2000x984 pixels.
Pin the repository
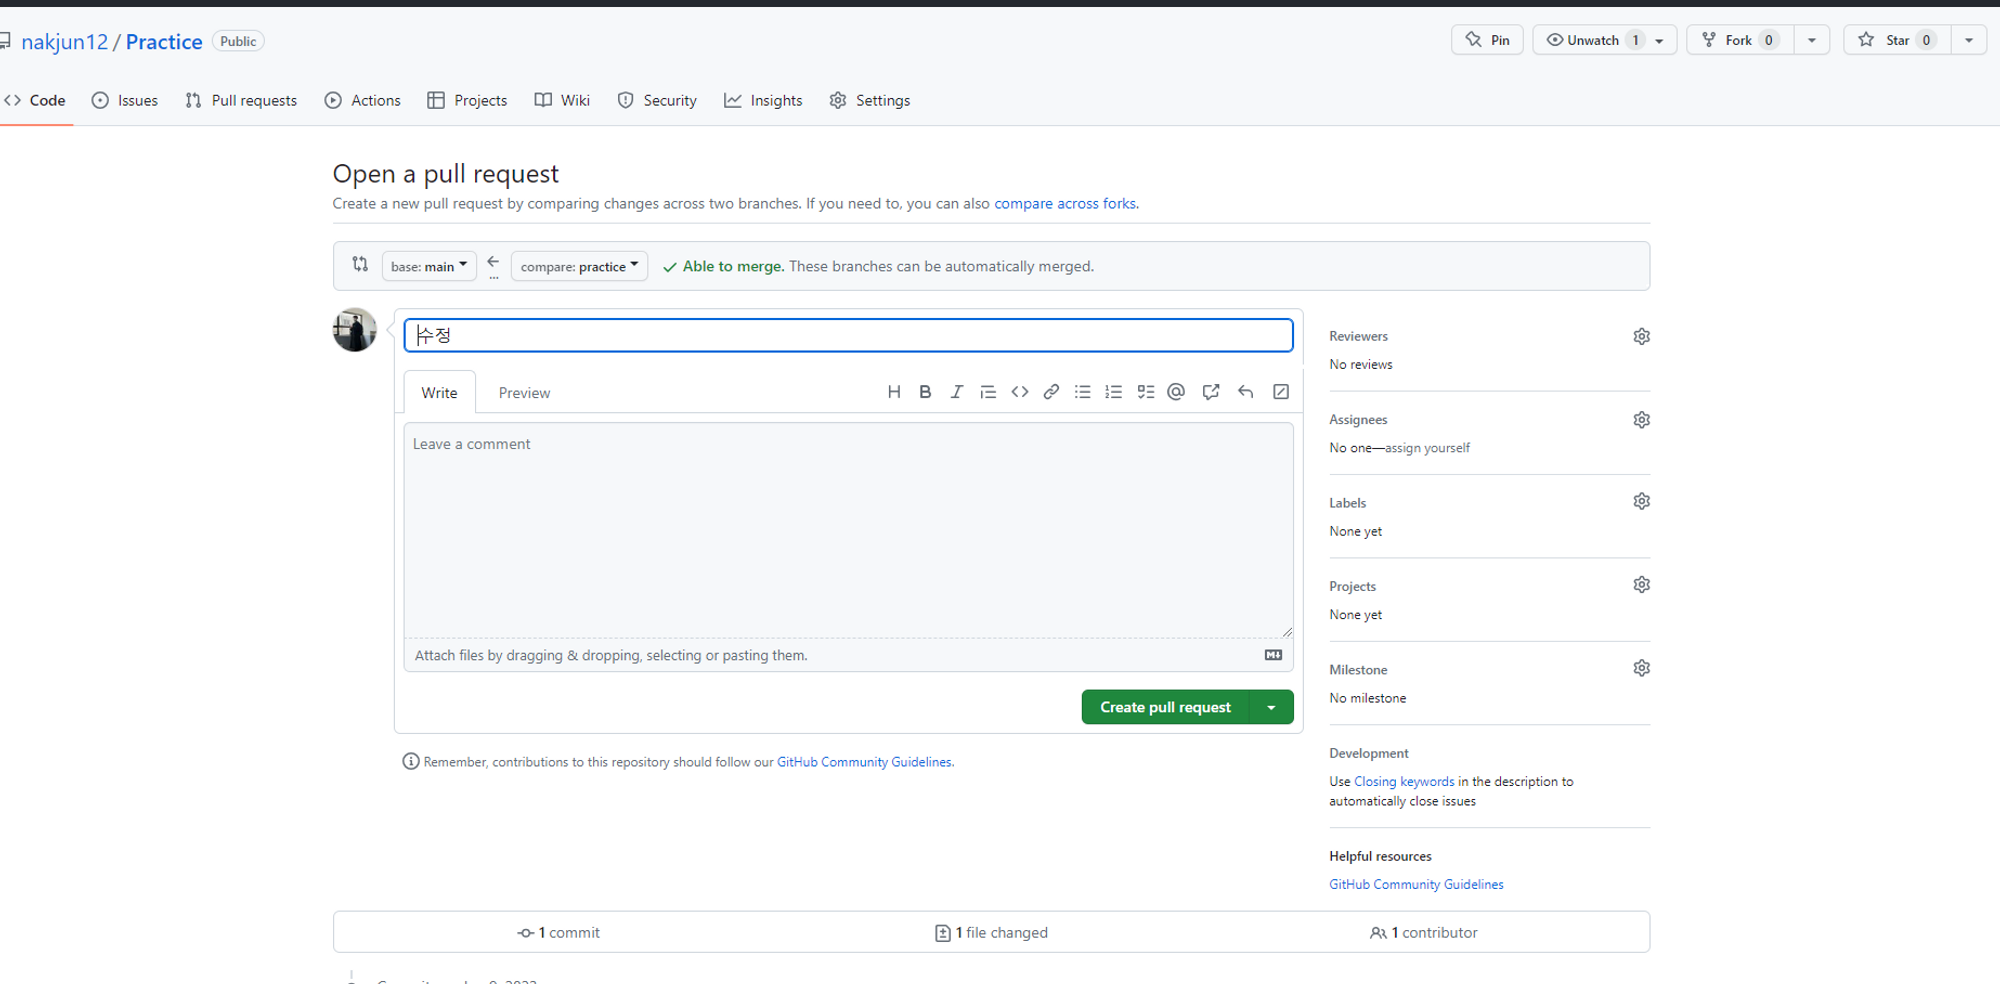click(1487, 40)
